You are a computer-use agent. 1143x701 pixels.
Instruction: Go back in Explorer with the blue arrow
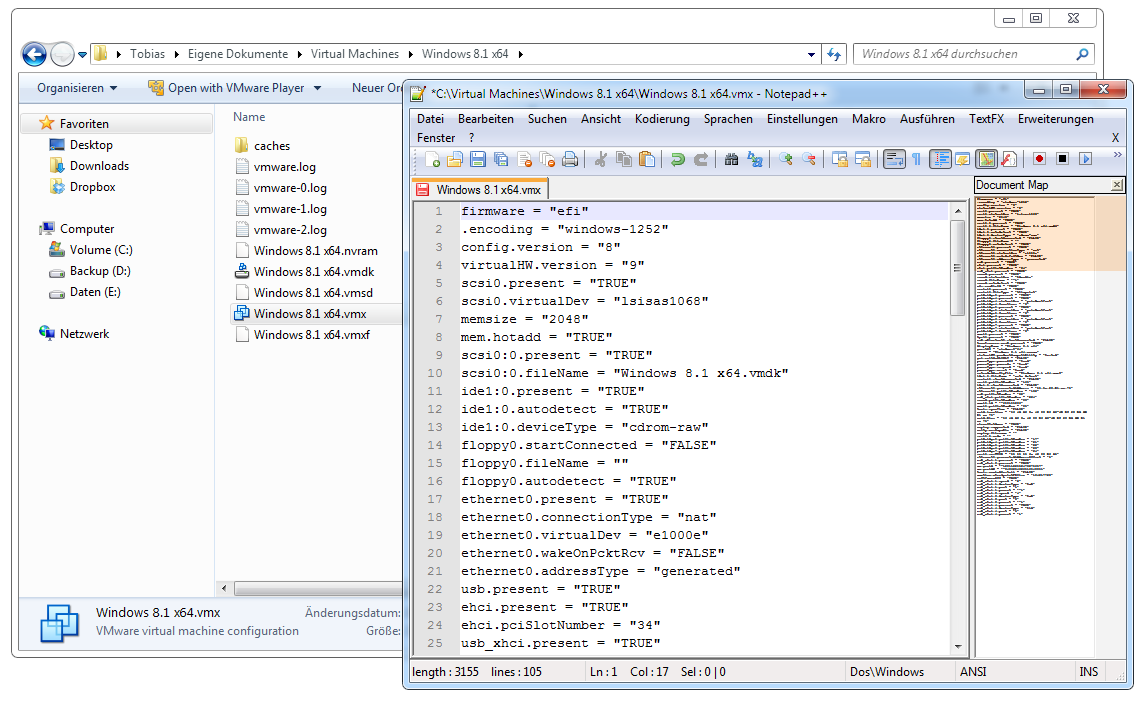34,54
